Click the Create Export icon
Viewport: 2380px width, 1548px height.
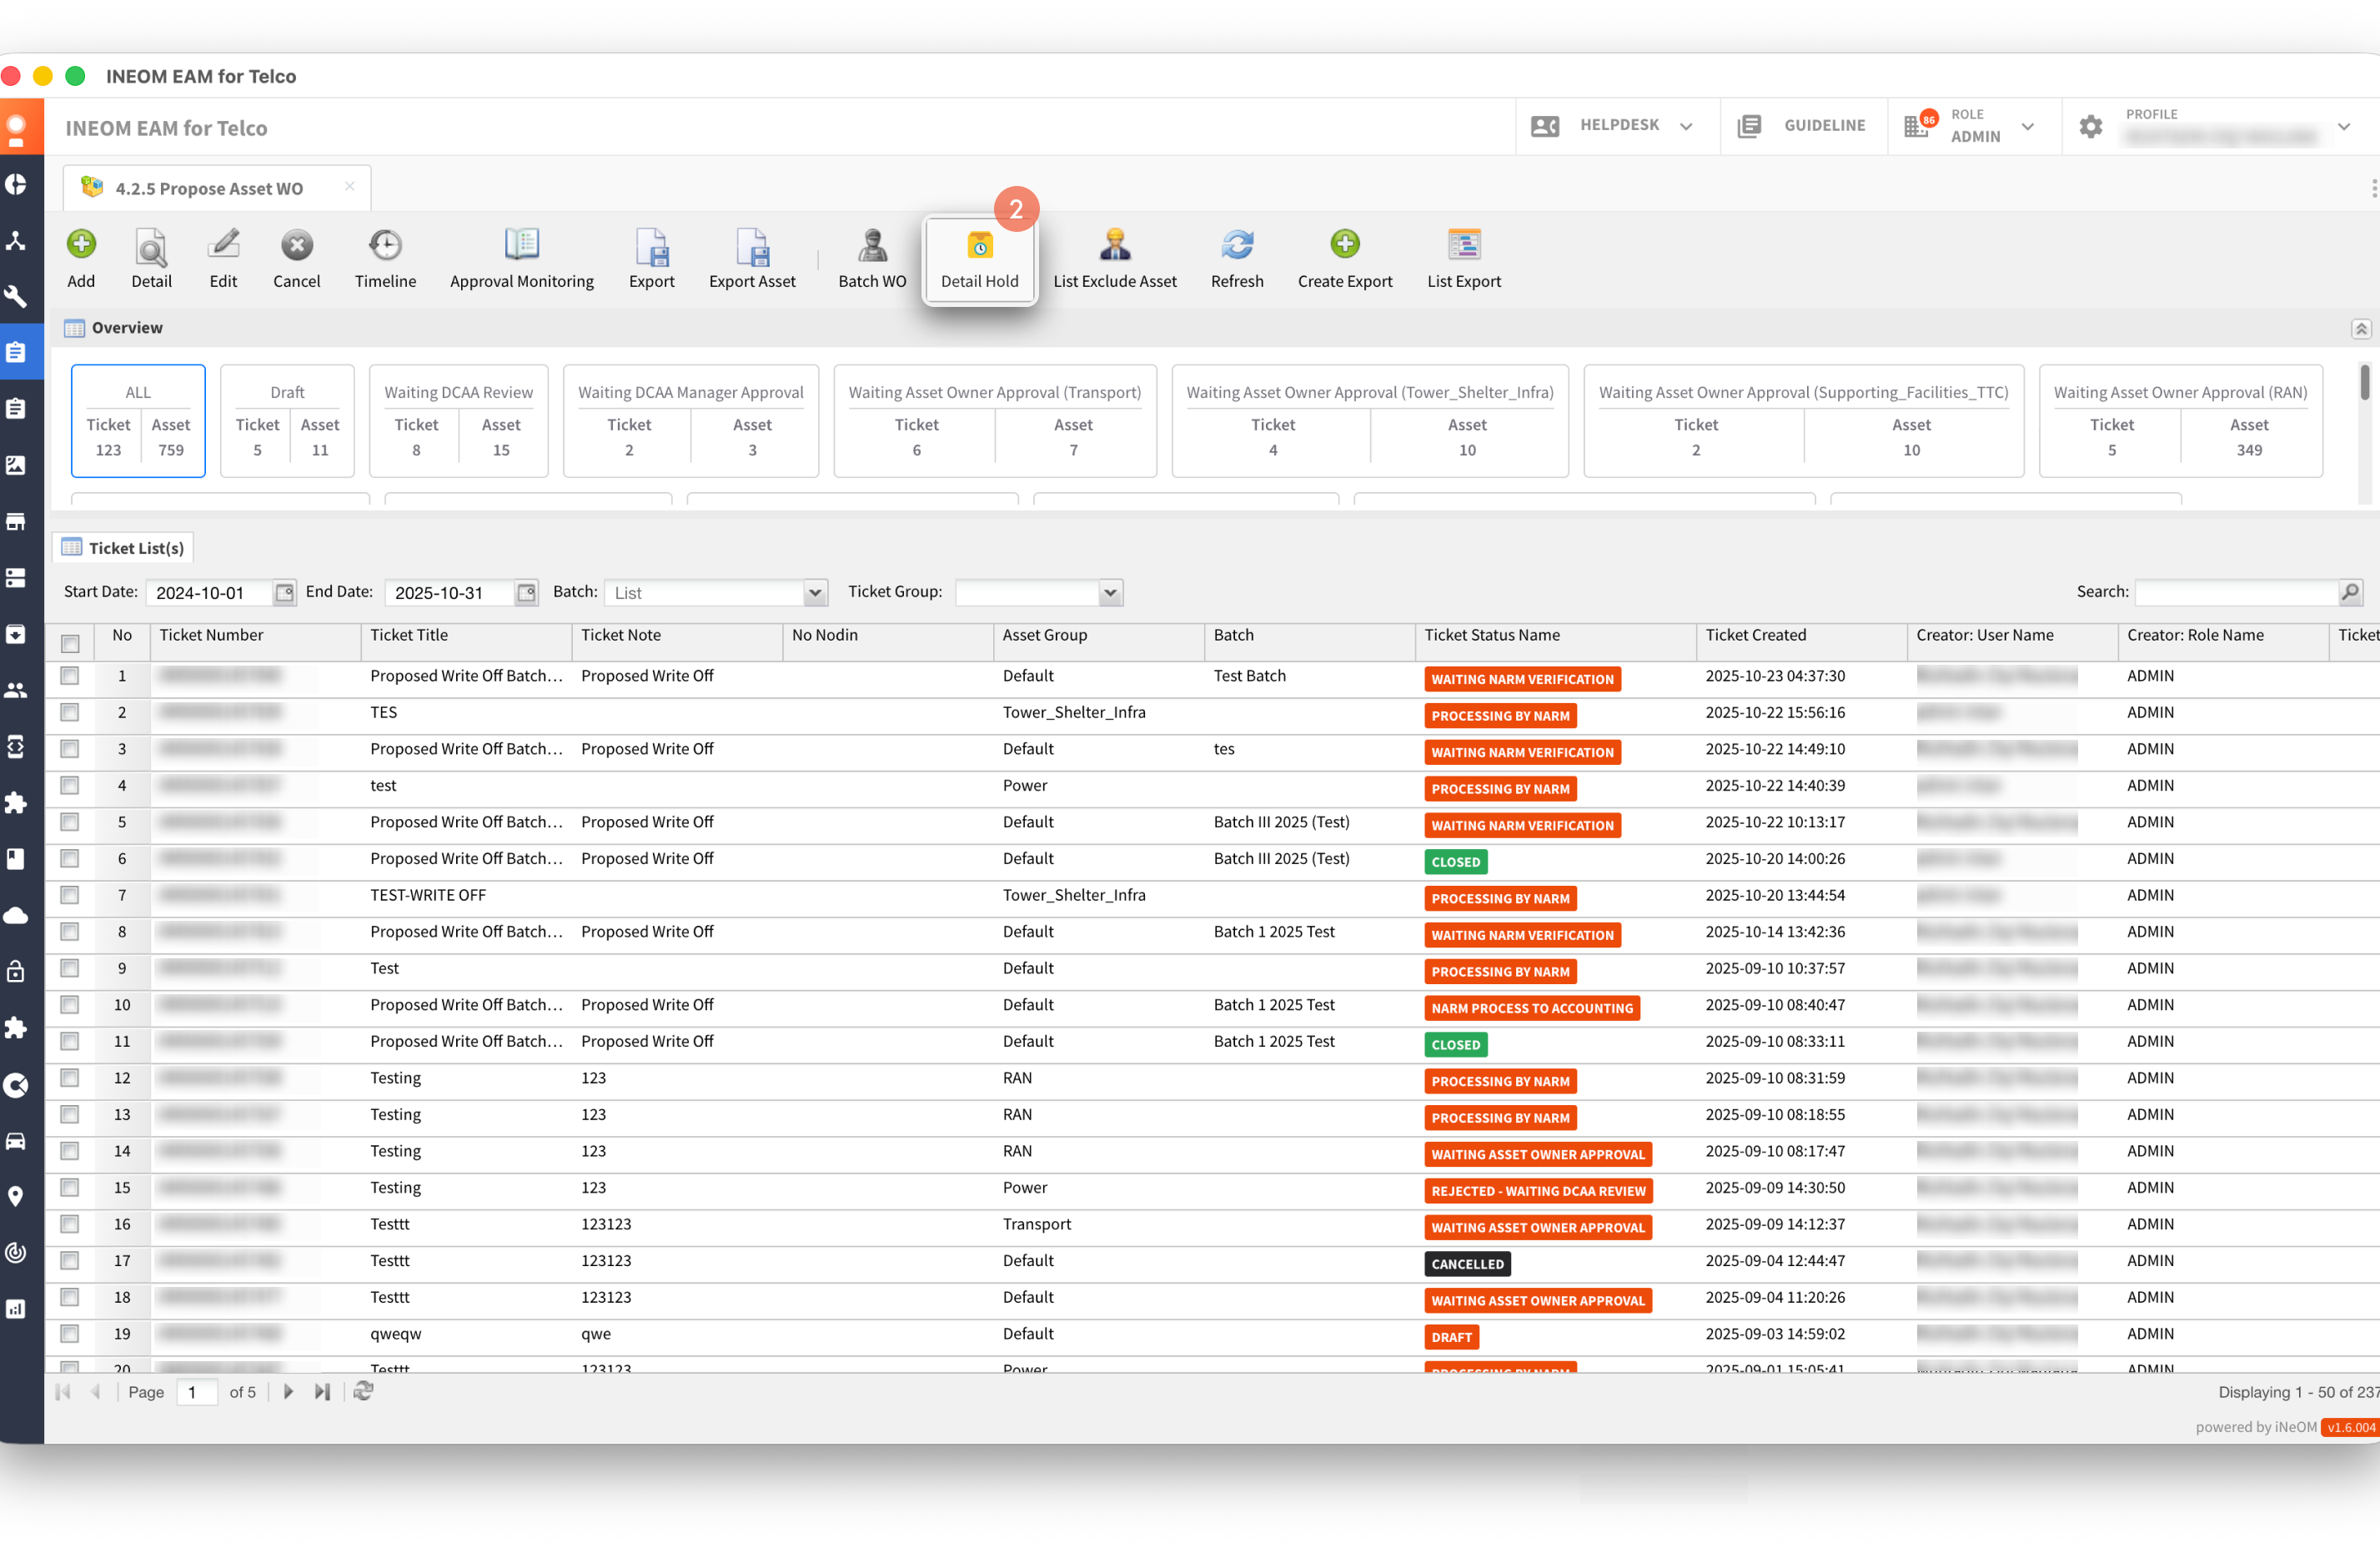pyautogui.click(x=1344, y=245)
